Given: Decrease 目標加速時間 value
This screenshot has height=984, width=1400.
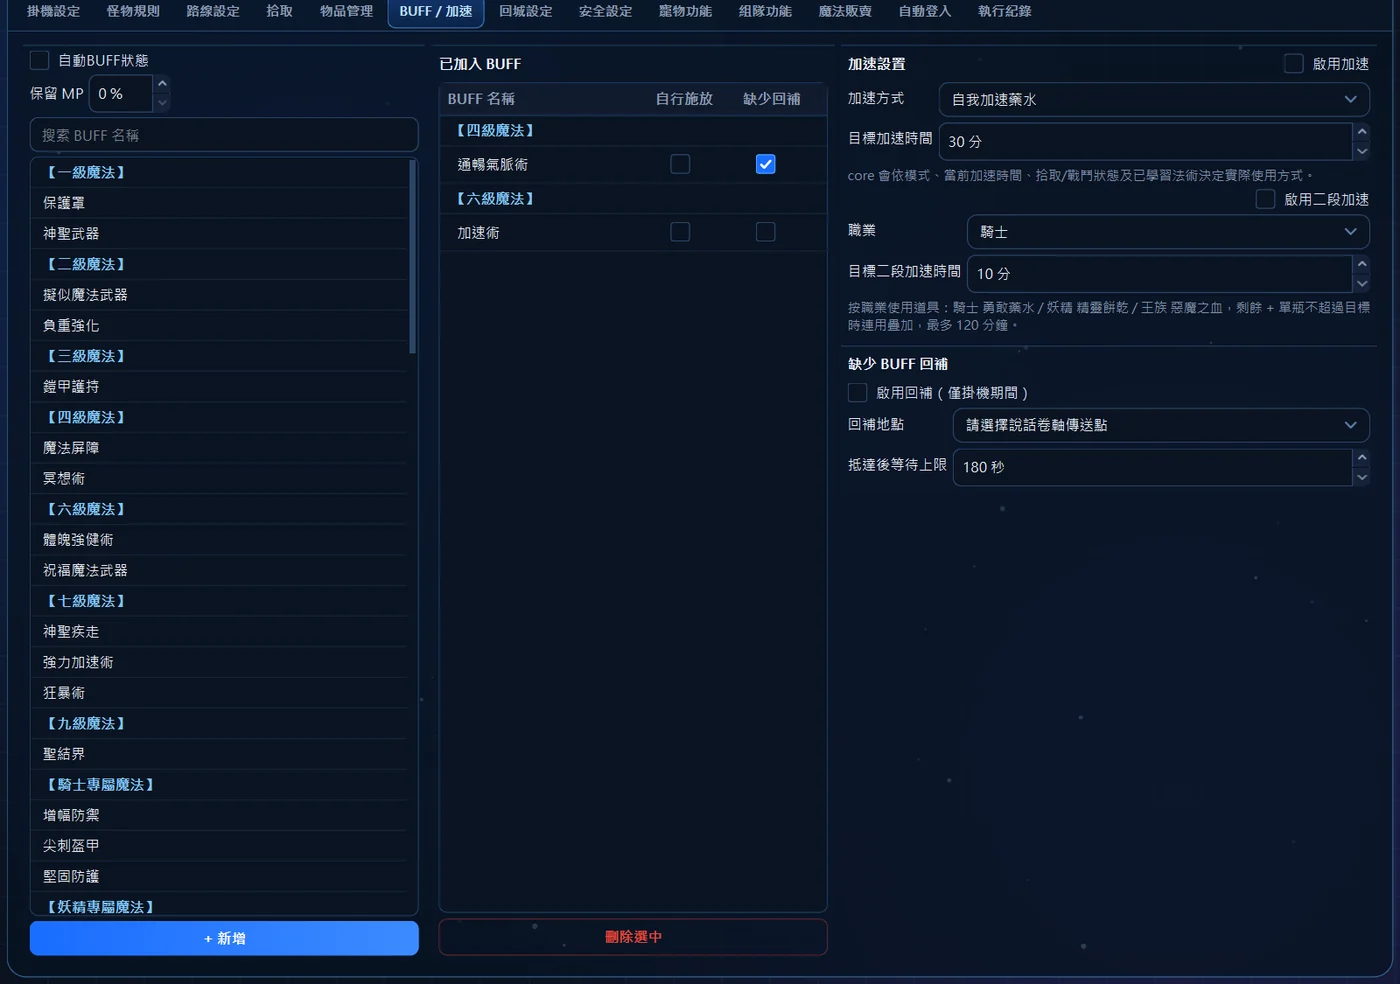Looking at the screenshot, I should (1361, 151).
